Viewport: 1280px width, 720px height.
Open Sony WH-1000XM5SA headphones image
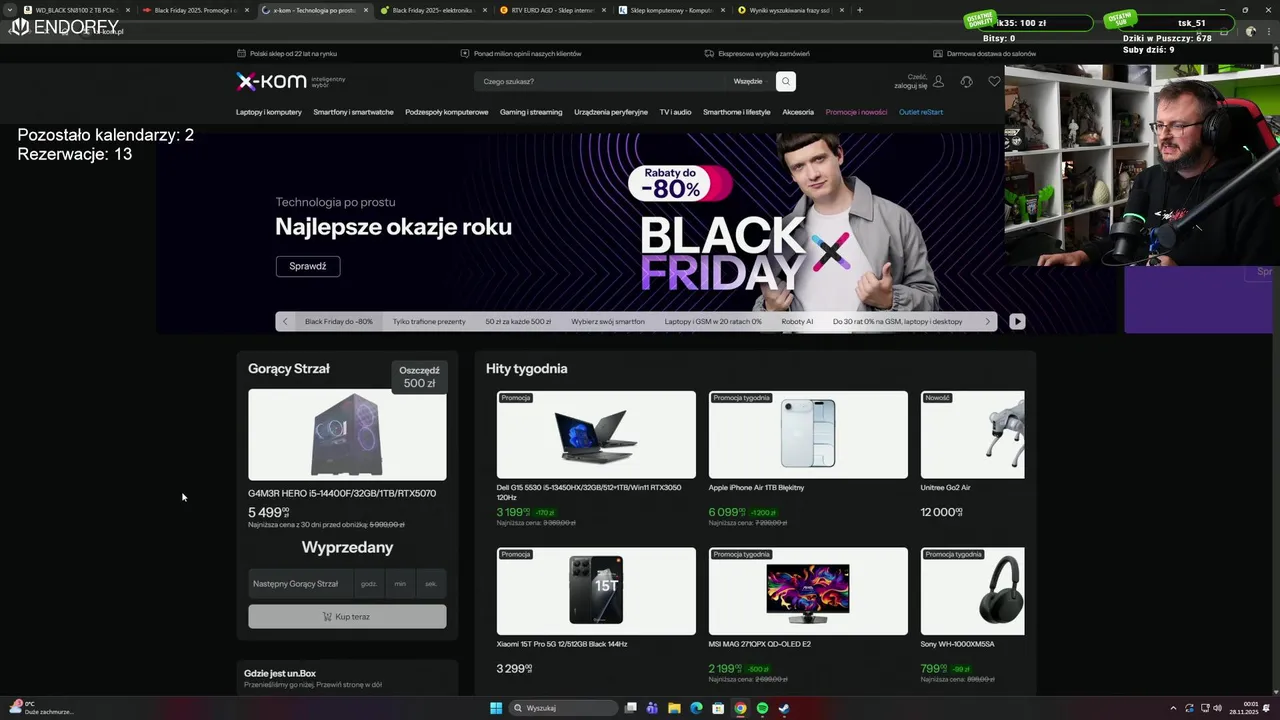tap(972, 591)
